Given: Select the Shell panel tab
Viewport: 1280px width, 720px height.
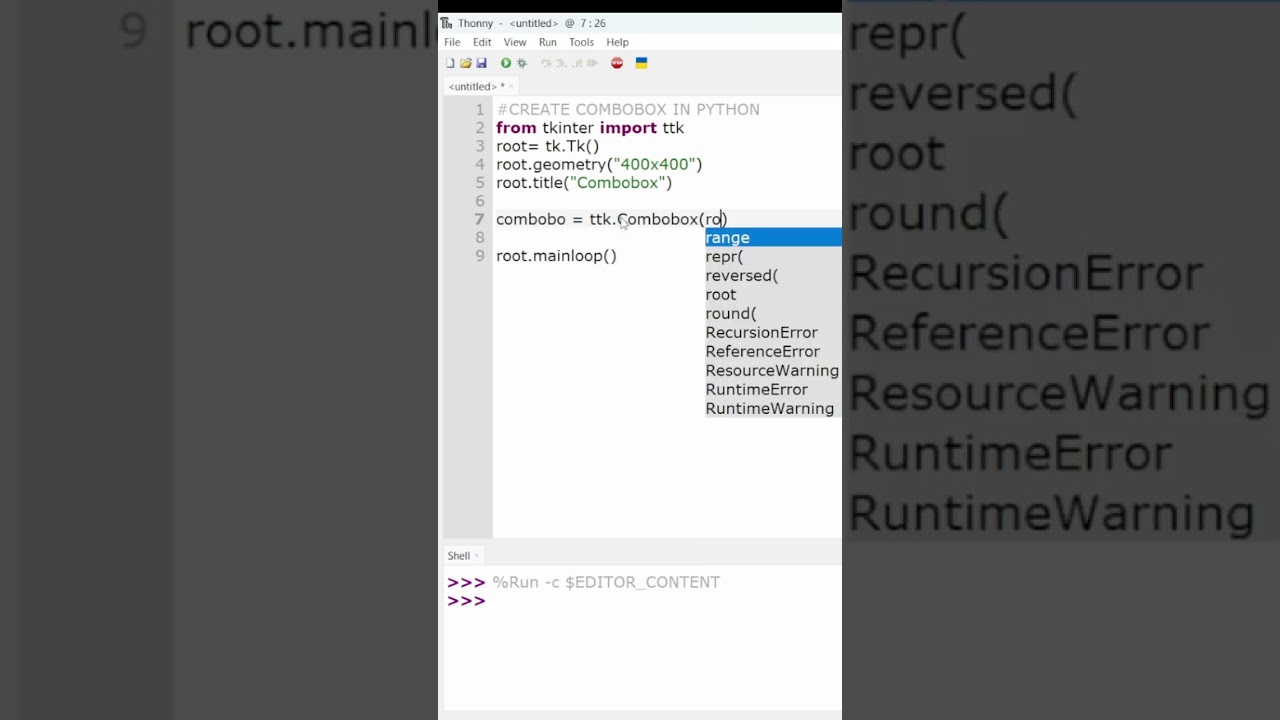Looking at the screenshot, I should 458,556.
